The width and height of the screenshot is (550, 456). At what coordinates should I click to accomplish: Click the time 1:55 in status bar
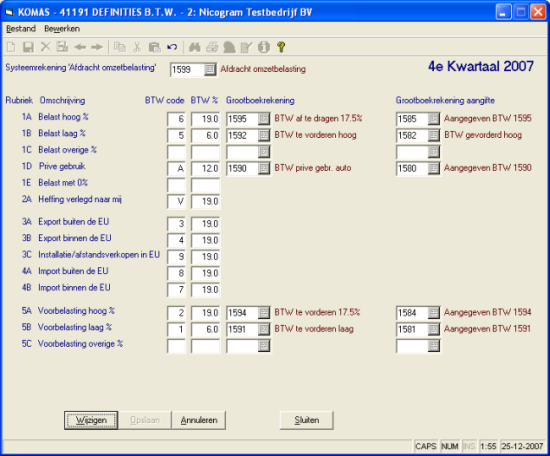pos(488,446)
